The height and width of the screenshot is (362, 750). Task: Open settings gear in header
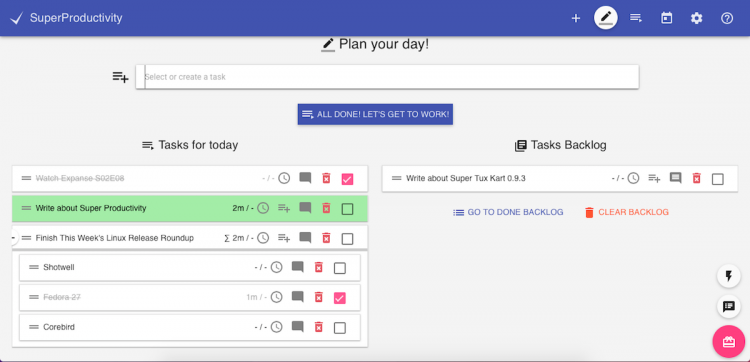[x=696, y=18]
